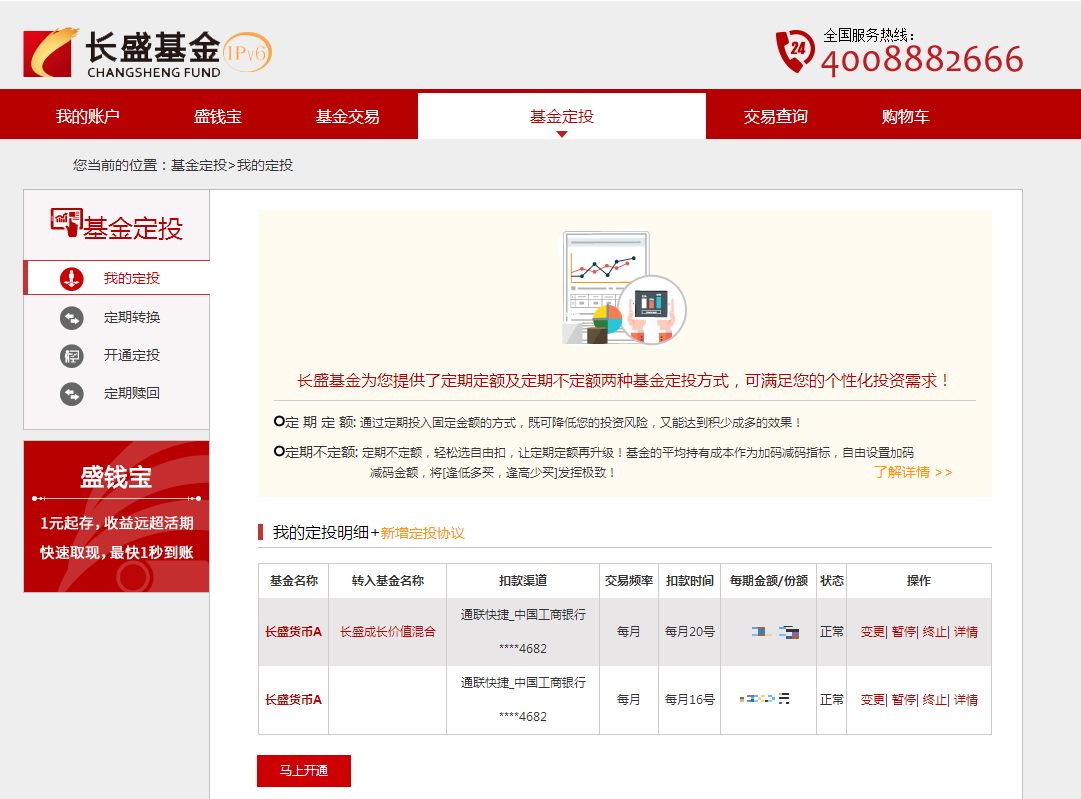Open the 长盛成长价值混合 fund link
This screenshot has height=799, width=1081.
(x=388, y=631)
